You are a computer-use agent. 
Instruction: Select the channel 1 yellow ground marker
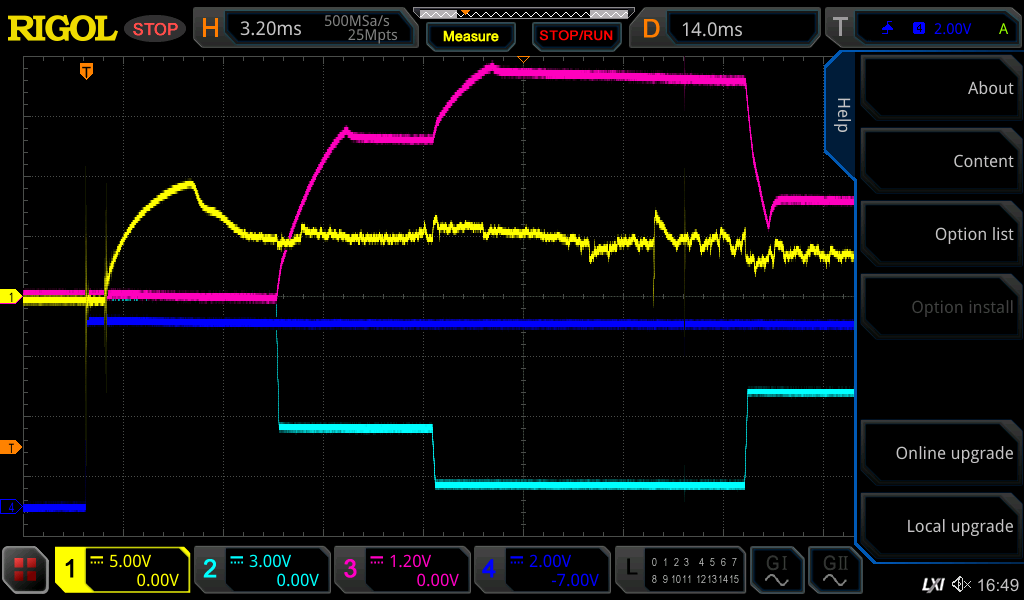point(12,297)
